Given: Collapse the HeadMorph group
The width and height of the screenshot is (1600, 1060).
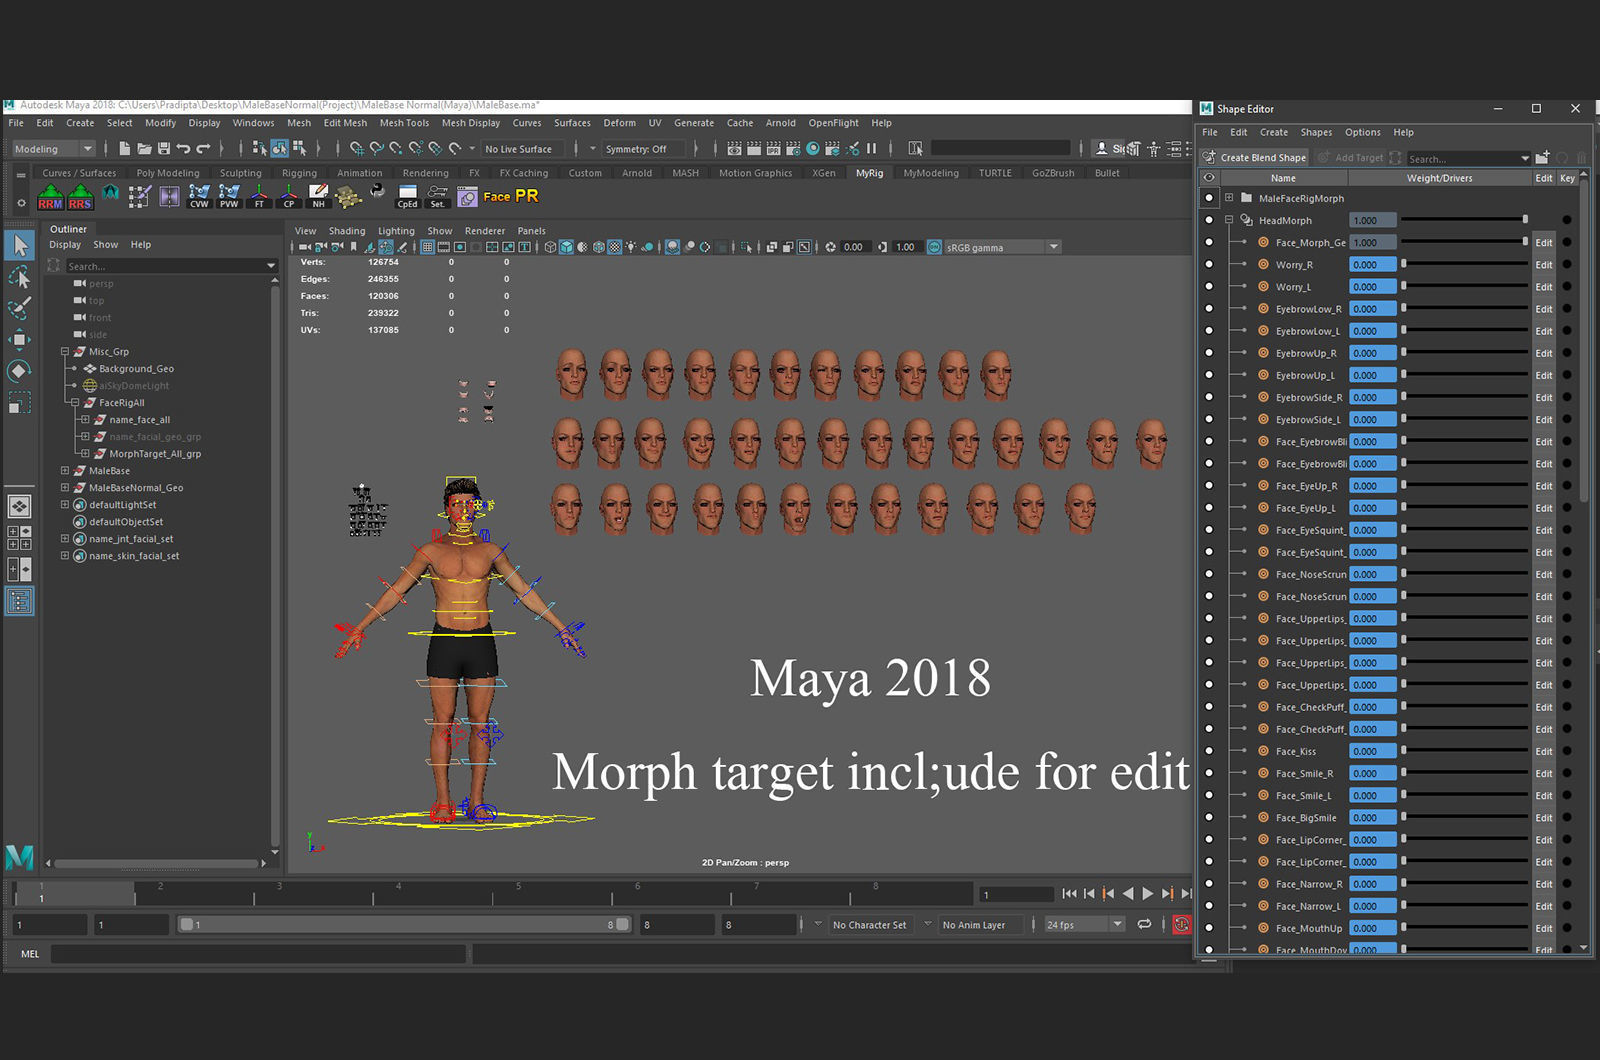Looking at the screenshot, I should (x=1229, y=220).
